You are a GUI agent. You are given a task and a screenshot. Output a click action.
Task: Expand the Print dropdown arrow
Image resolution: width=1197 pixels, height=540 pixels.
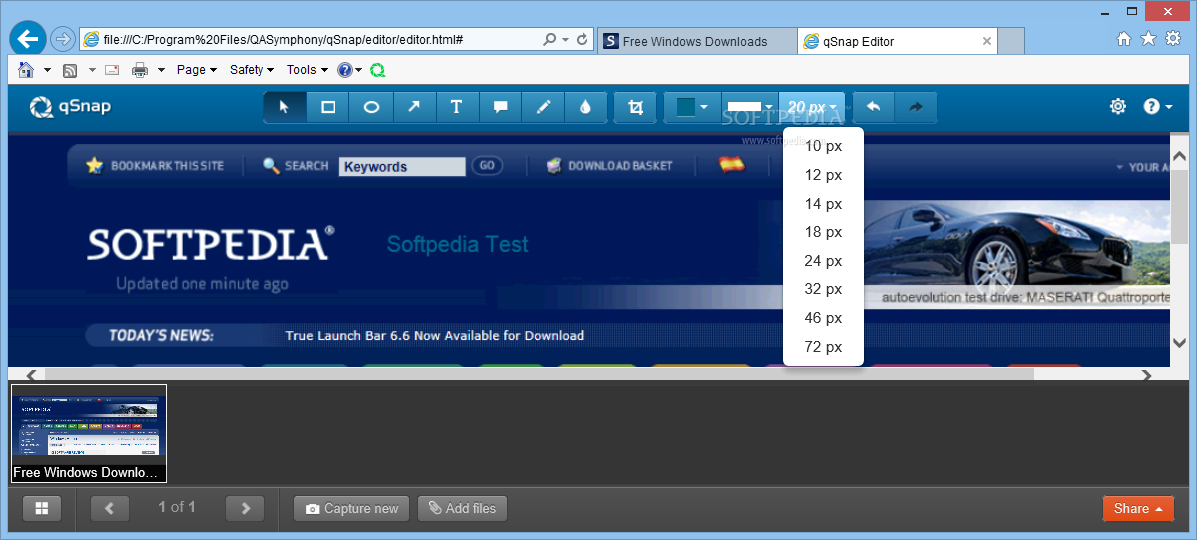(x=161, y=70)
